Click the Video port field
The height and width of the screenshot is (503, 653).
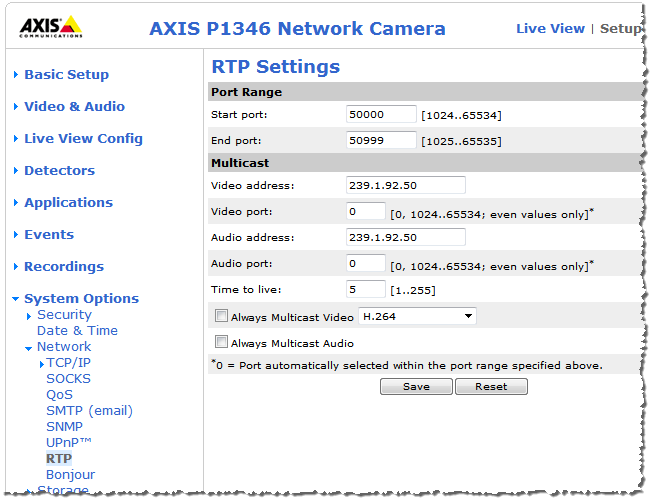(366, 212)
